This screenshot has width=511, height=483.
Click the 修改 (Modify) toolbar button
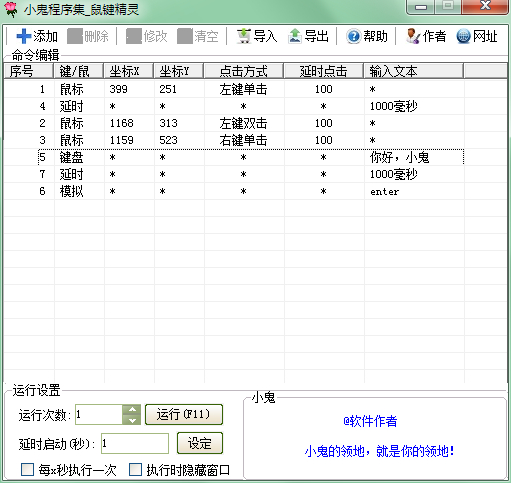[147, 36]
